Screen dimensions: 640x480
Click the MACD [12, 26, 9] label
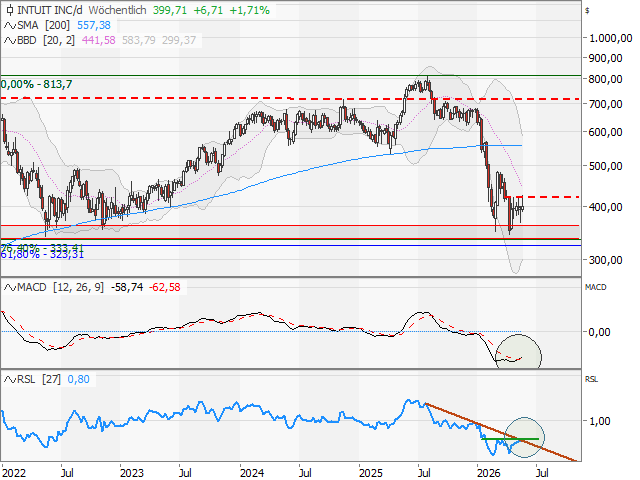60,287
